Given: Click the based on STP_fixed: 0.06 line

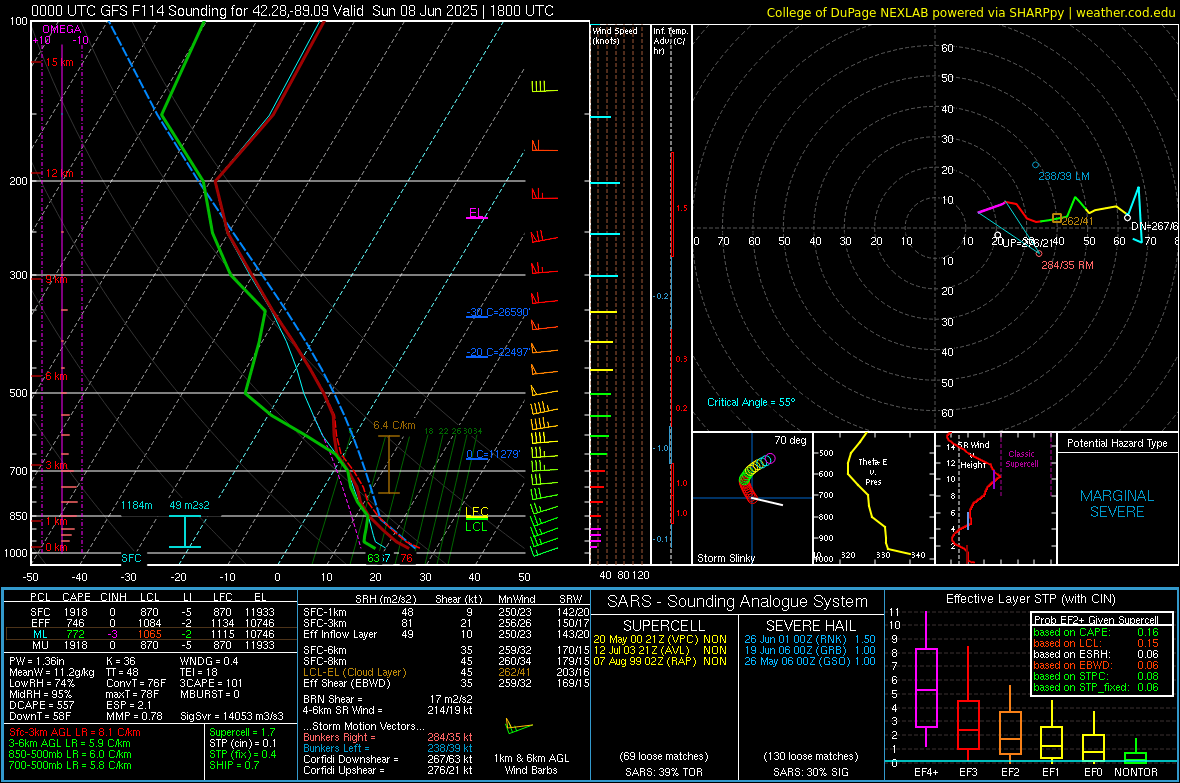Looking at the screenshot, I should 1096,687.
